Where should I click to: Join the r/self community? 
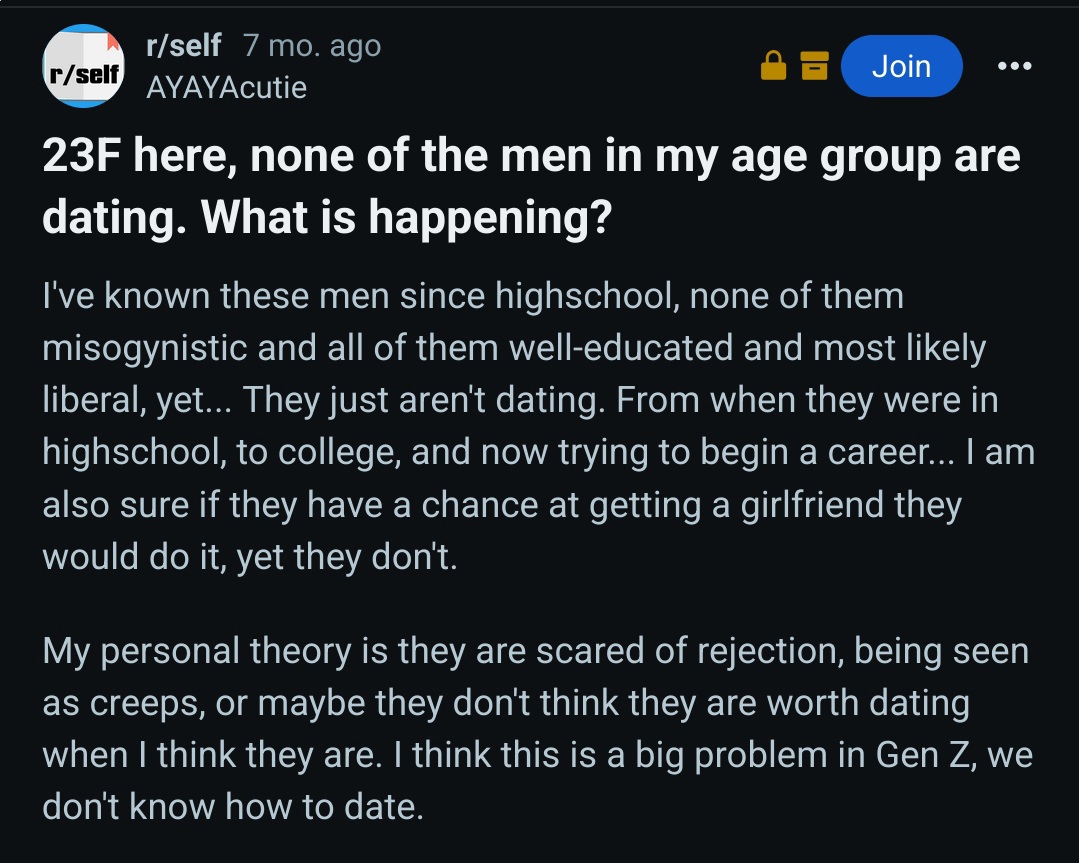click(x=901, y=66)
